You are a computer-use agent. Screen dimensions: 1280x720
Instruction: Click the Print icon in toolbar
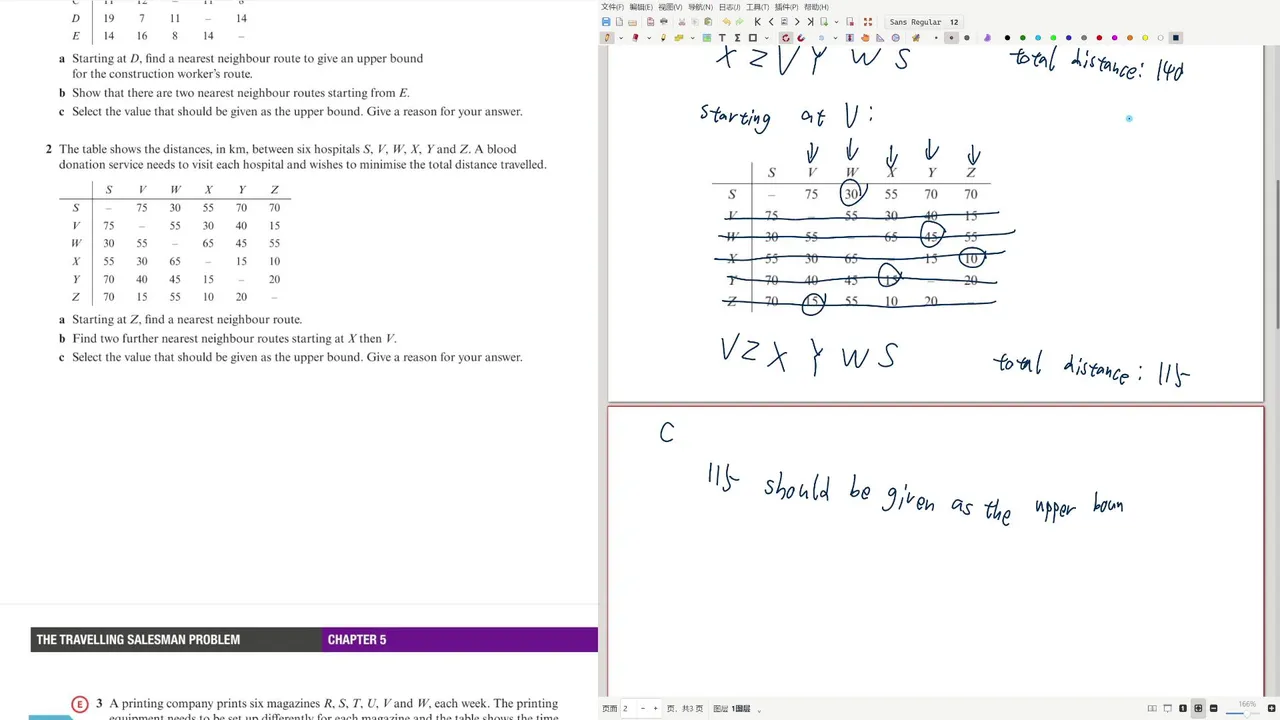pos(662,22)
